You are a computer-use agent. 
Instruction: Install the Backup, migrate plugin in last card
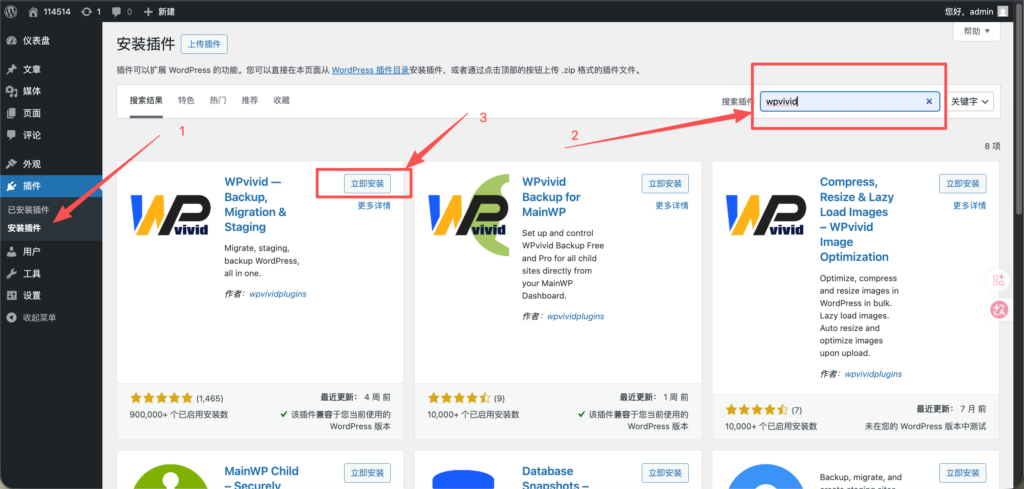[963, 473]
